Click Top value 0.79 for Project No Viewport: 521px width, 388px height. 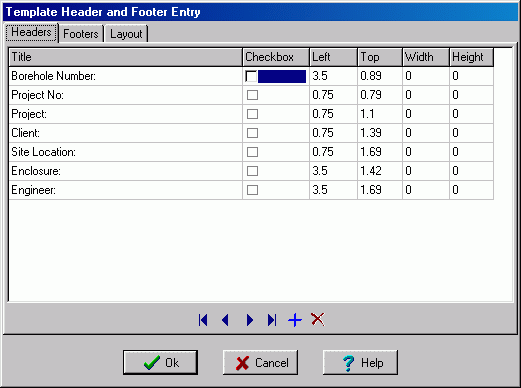tap(380, 95)
